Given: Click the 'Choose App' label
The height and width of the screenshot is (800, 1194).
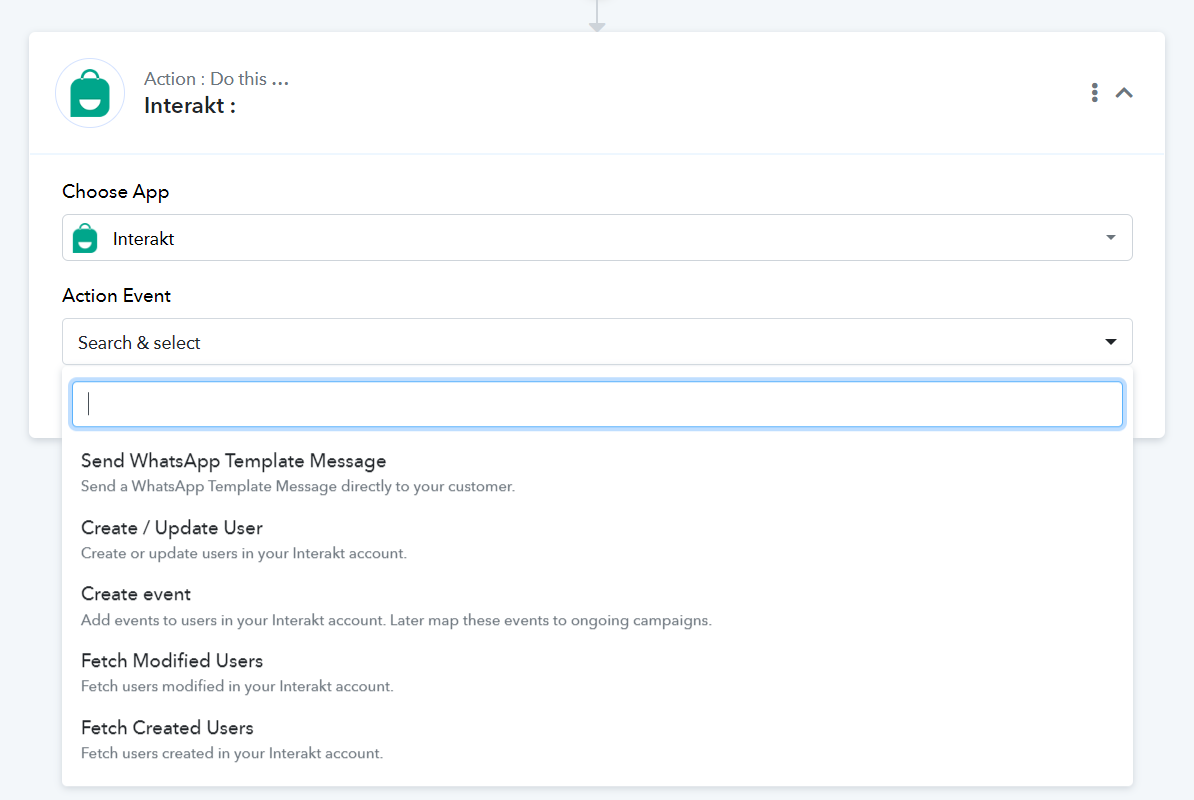Looking at the screenshot, I should pyautogui.click(x=116, y=192).
